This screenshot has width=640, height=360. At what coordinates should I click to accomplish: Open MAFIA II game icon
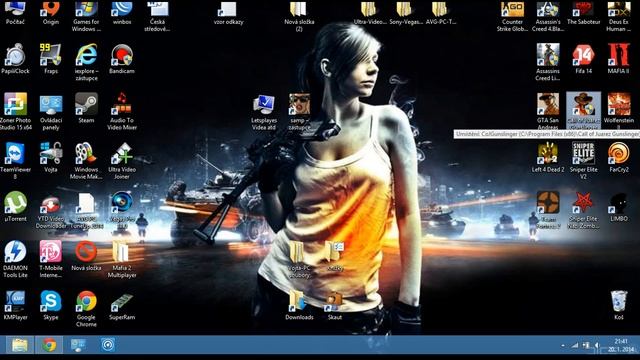[618, 59]
